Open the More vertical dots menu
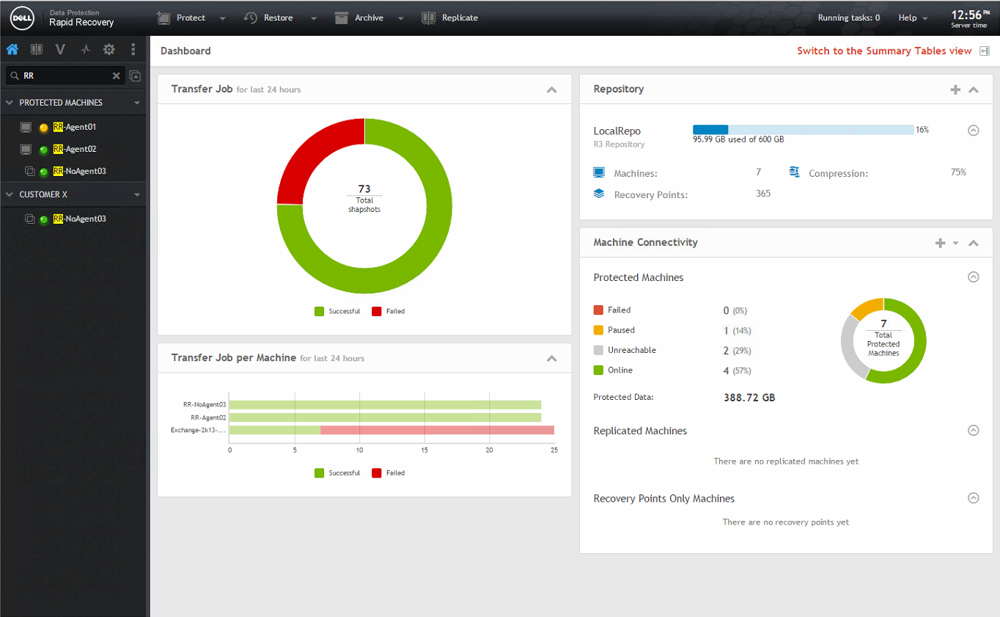This screenshot has height=617, width=1000. (x=133, y=49)
